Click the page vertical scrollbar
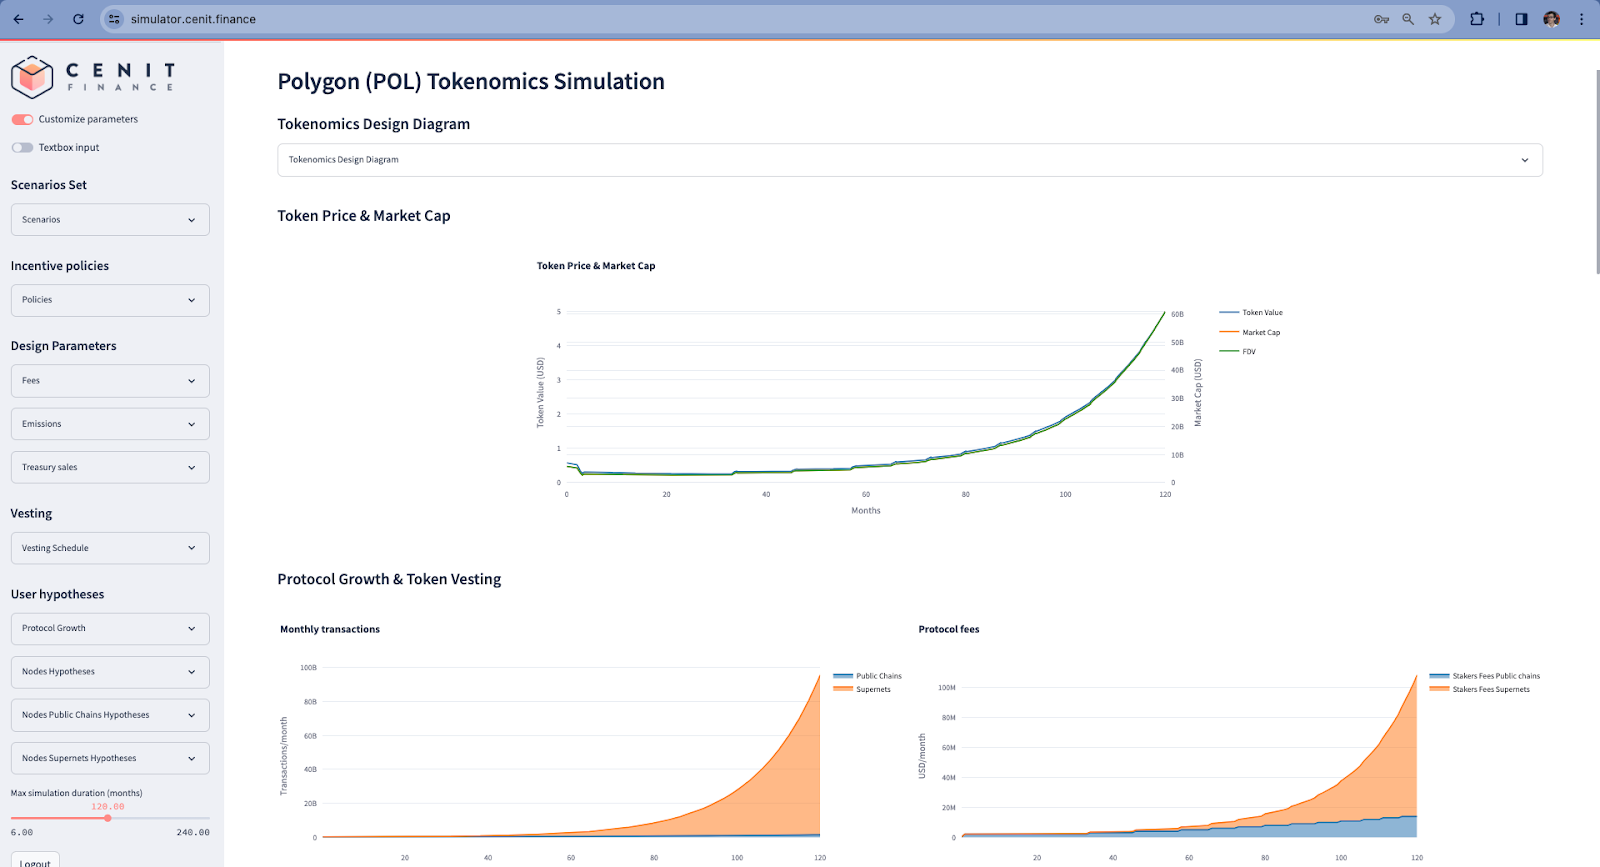Viewport: 1600px width, 867px height. click(1597, 172)
